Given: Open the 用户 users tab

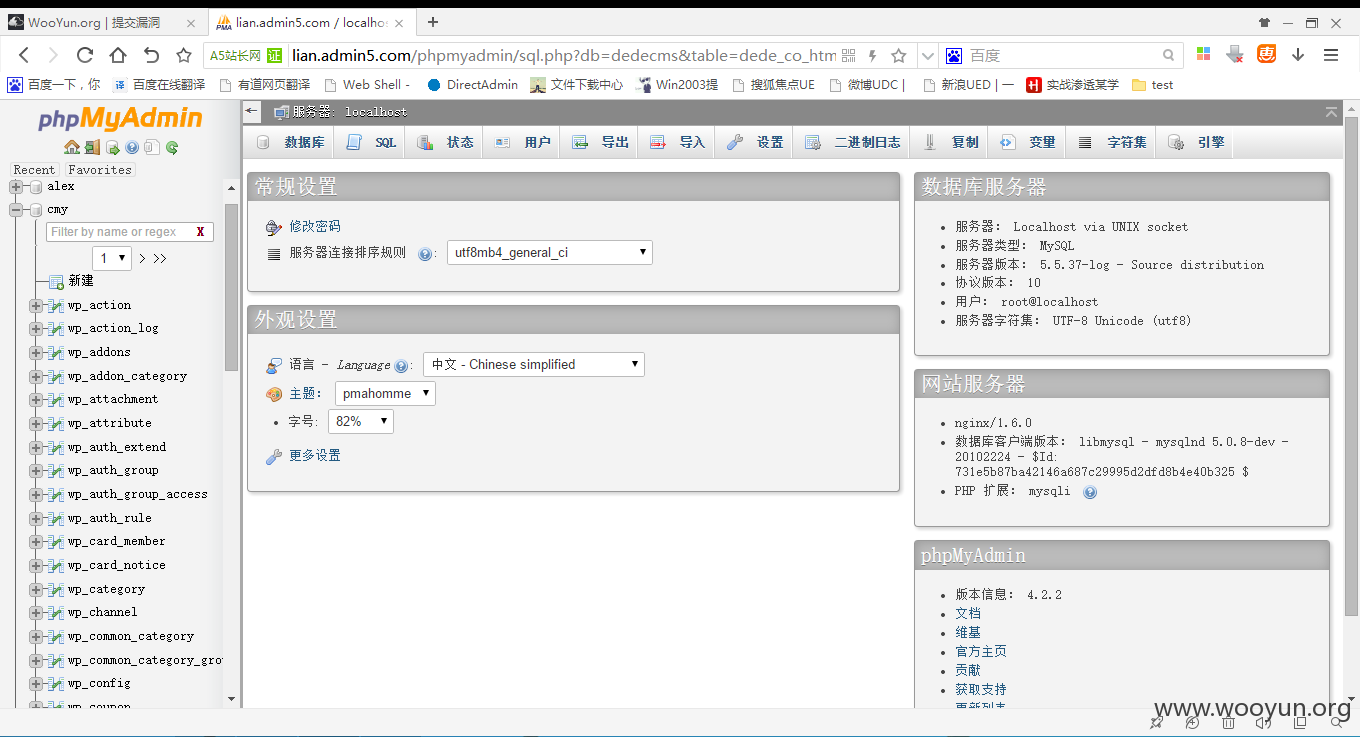Looking at the screenshot, I should click(523, 142).
